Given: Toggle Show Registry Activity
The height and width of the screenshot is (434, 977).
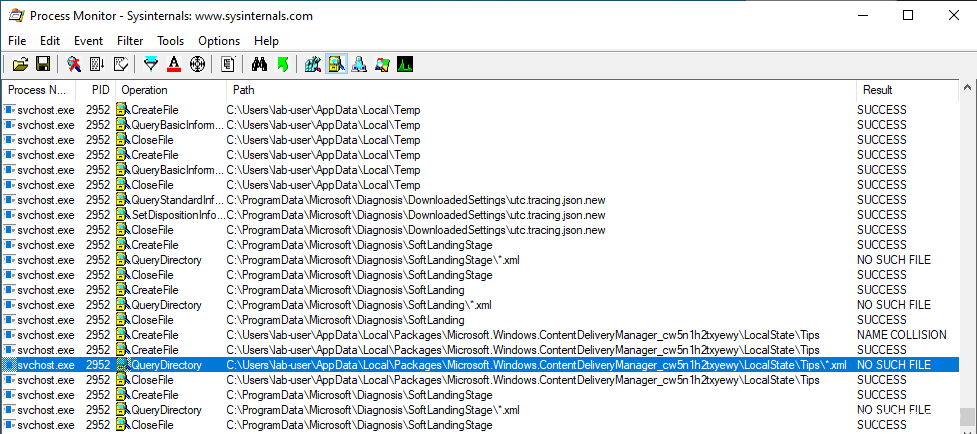Looking at the screenshot, I should point(313,64).
